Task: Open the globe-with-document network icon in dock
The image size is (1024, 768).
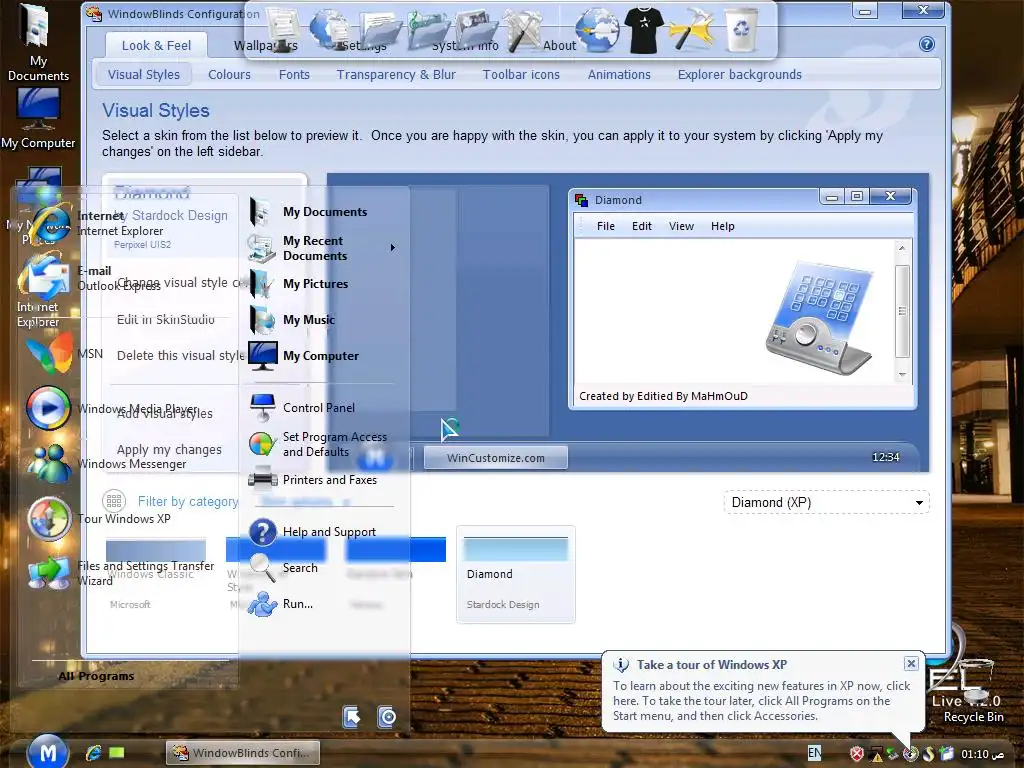Action: tap(332, 29)
